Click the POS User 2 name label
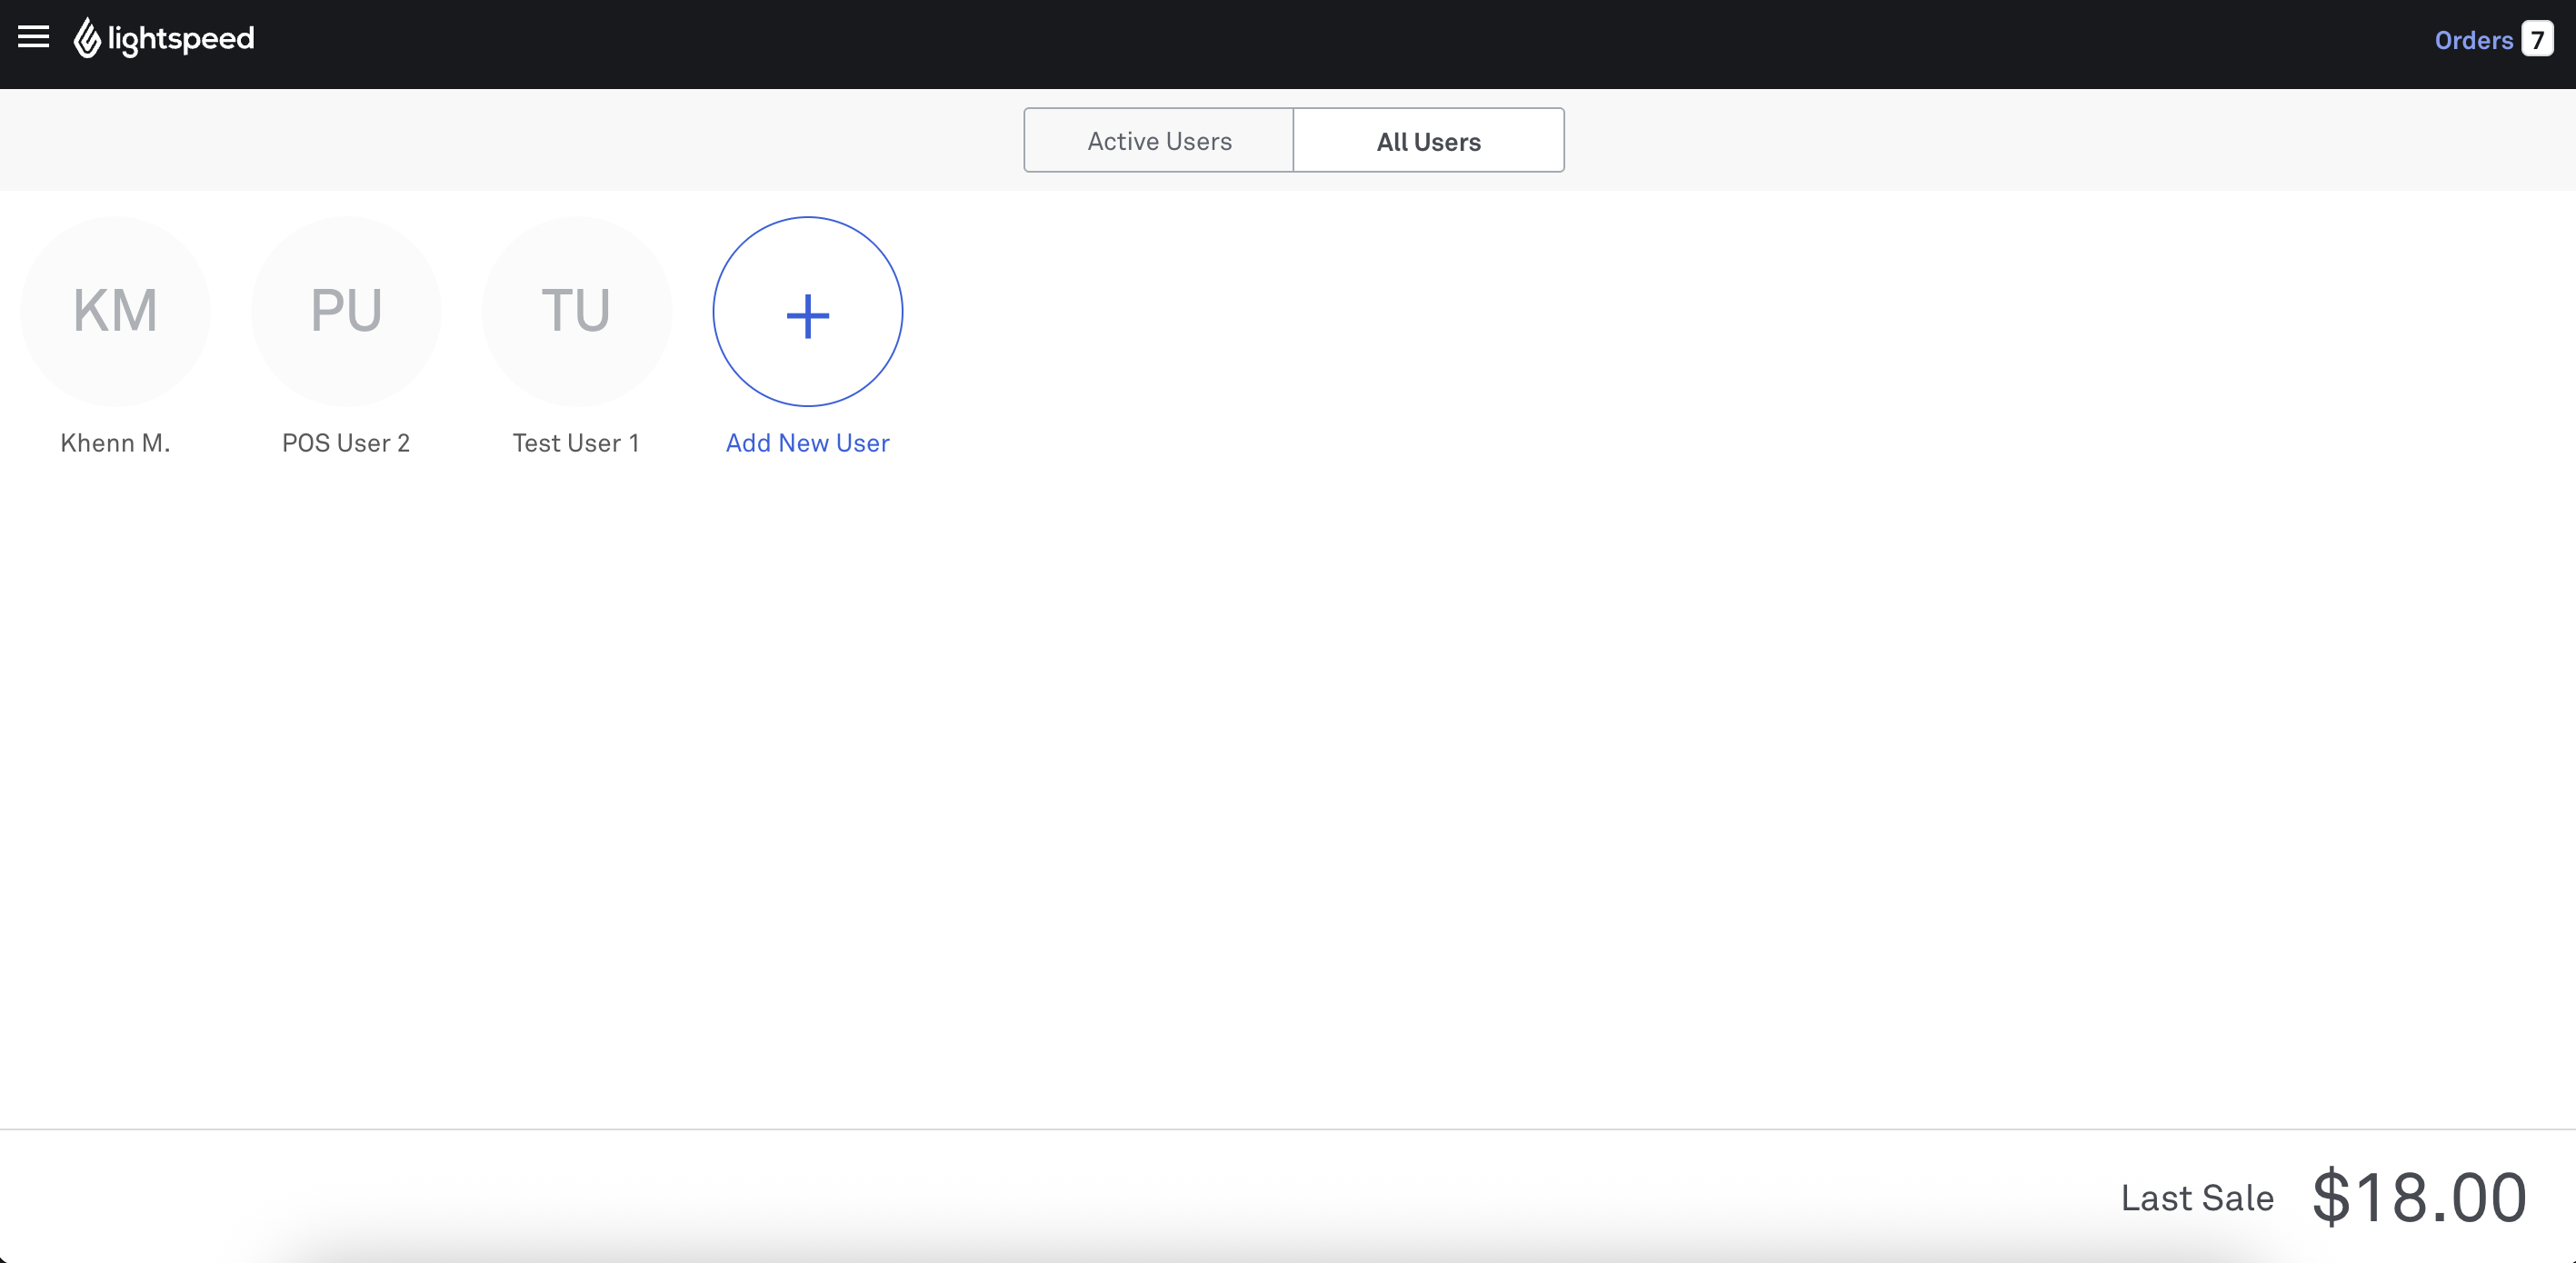Screen dimensions: 2576x1263 coord(346,442)
